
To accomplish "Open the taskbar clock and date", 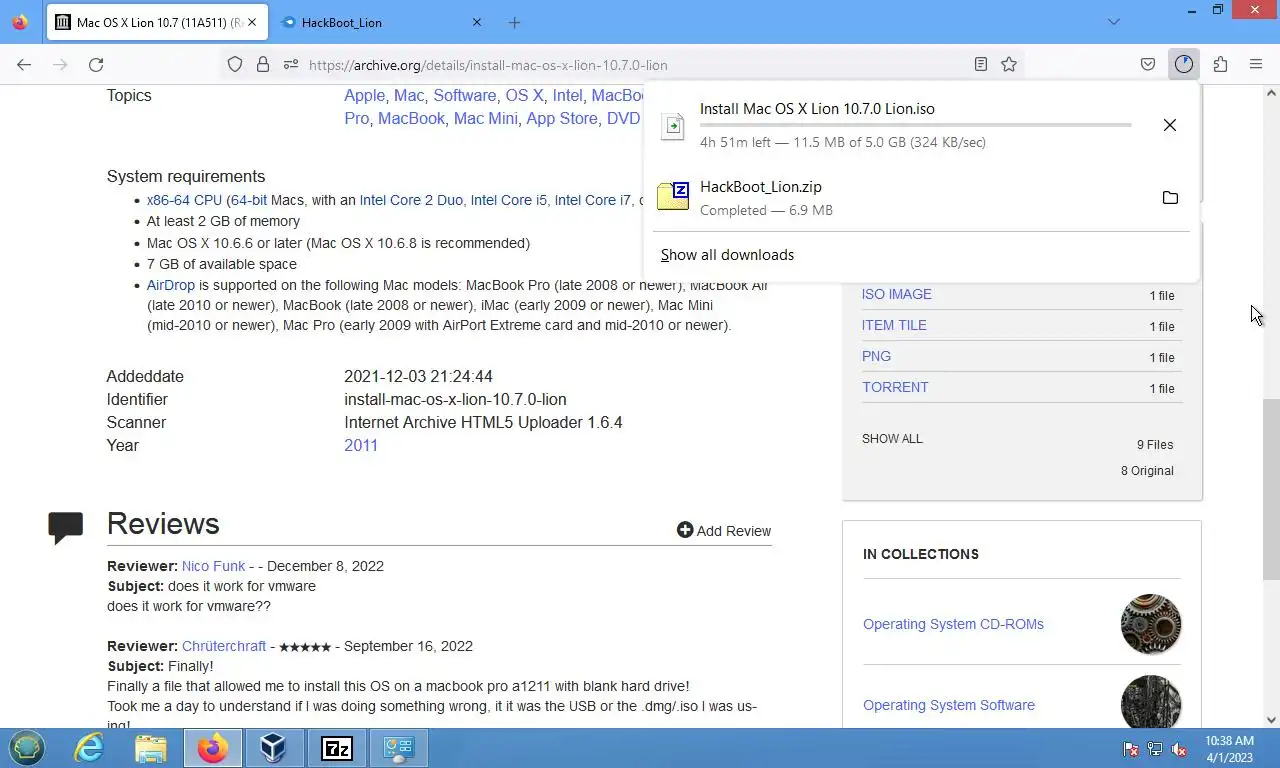I will click(x=1229, y=749).
